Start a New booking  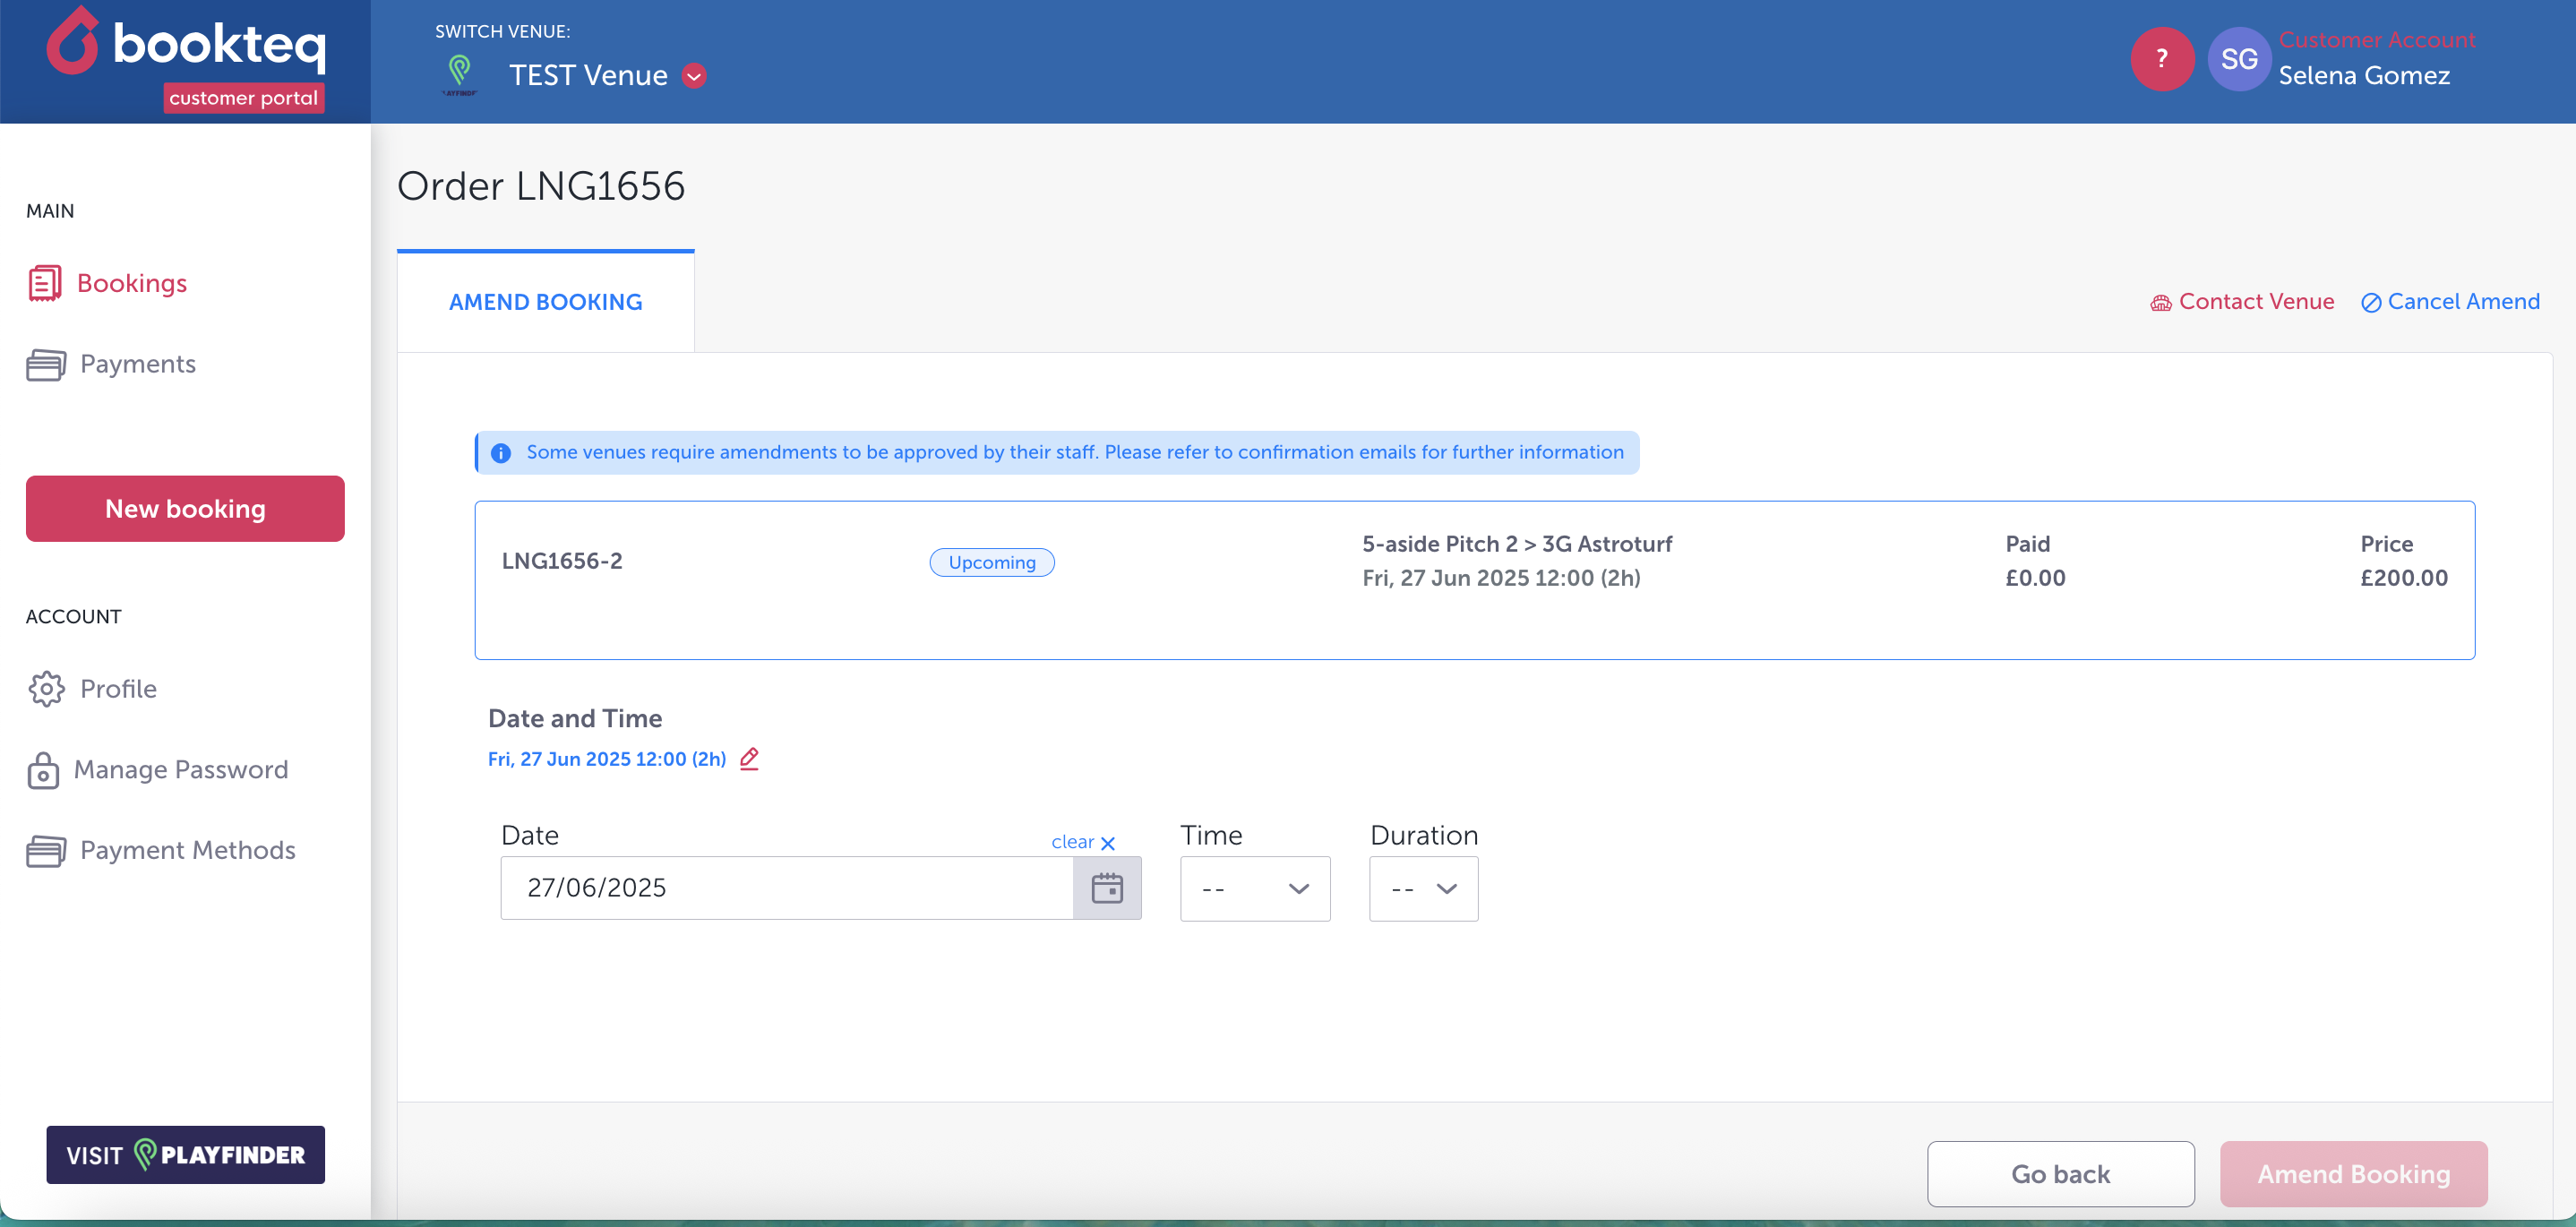point(185,508)
